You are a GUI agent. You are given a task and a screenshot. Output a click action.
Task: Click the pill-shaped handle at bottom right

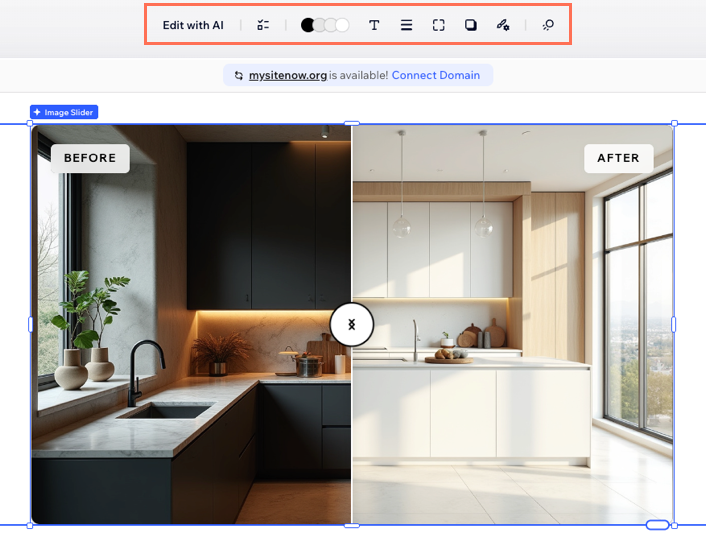pyautogui.click(x=657, y=524)
